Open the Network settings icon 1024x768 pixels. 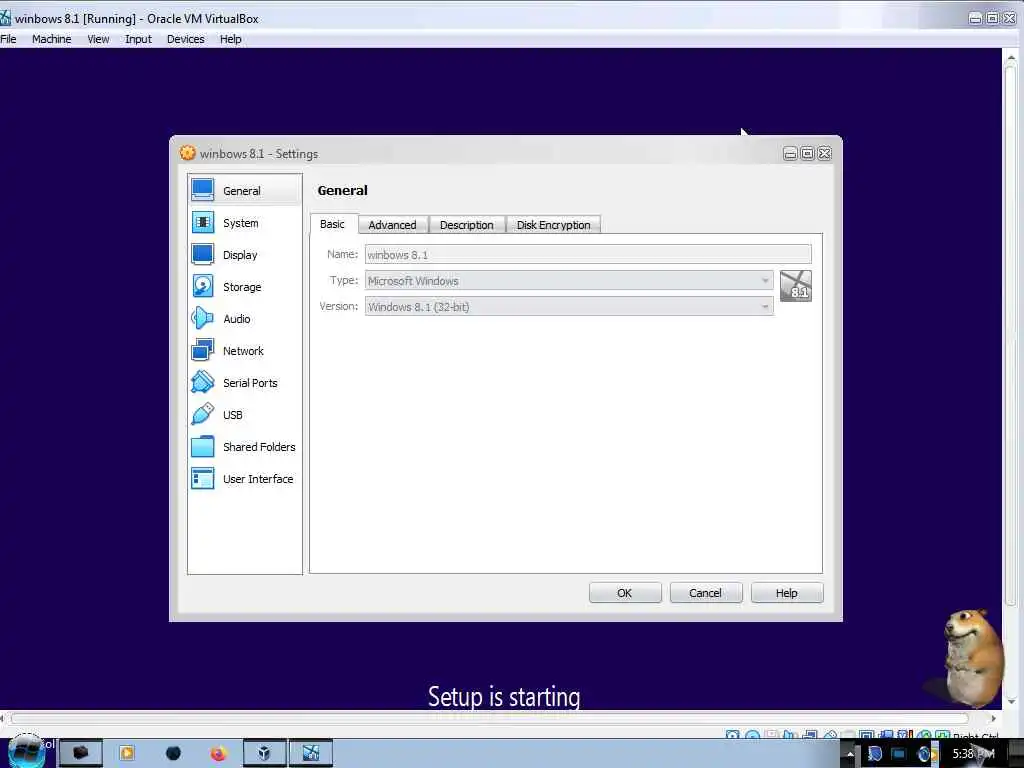pyautogui.click(x=202, y=350)
